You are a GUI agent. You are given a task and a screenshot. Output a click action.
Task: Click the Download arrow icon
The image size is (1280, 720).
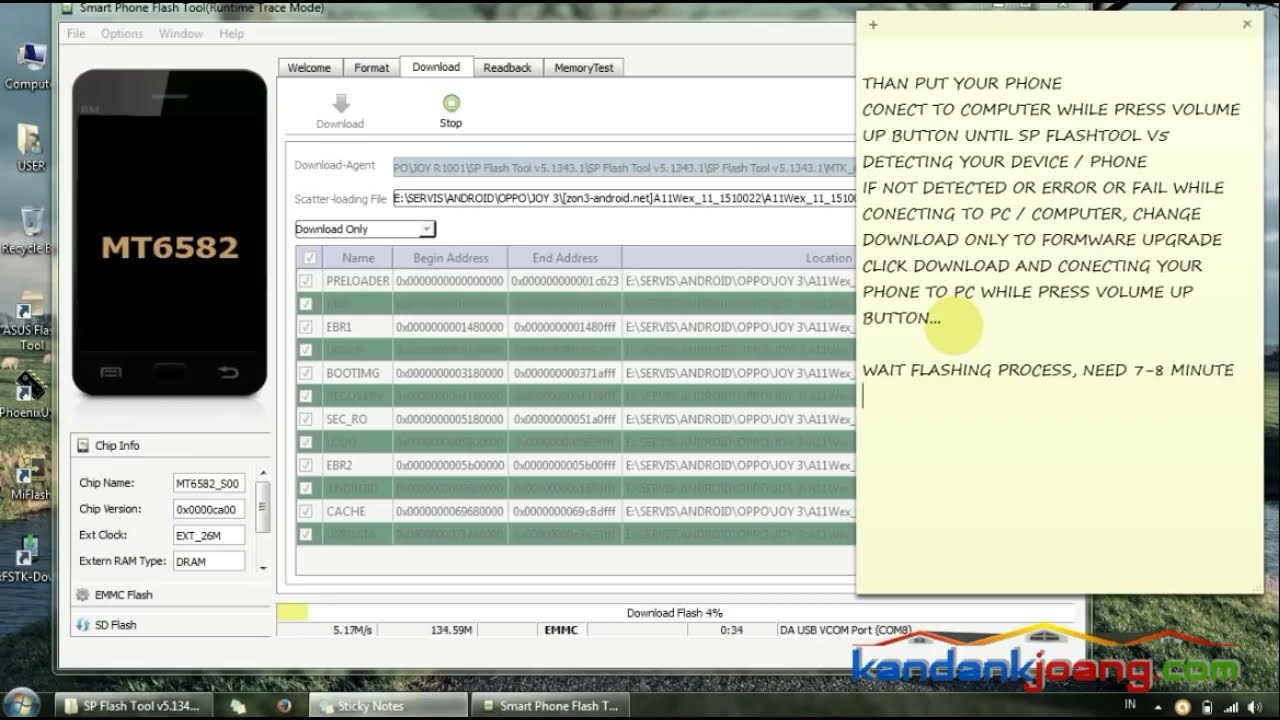click(x=341, y=103)
